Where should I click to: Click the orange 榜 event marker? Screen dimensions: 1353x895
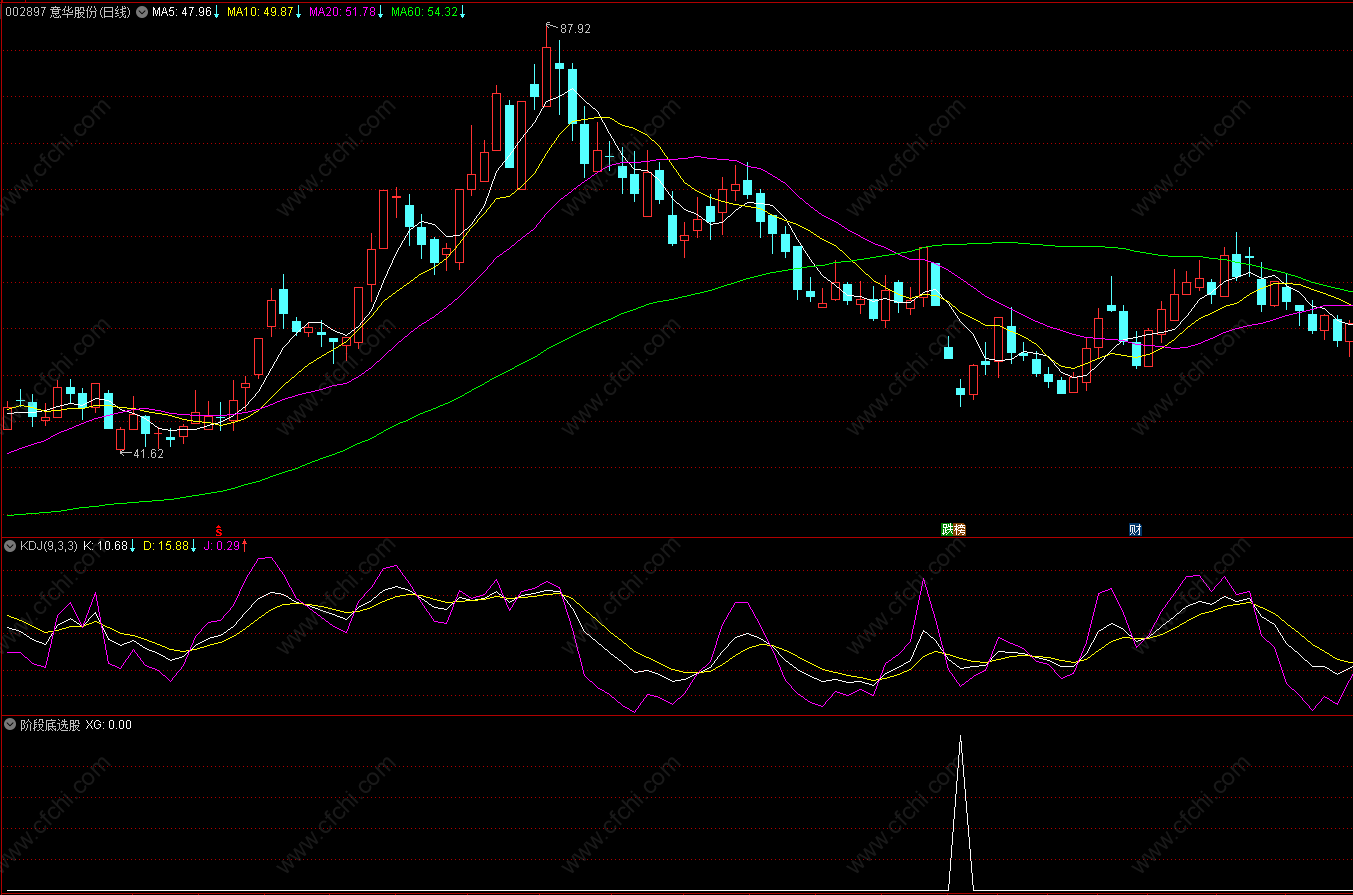(x=960, y=529)
